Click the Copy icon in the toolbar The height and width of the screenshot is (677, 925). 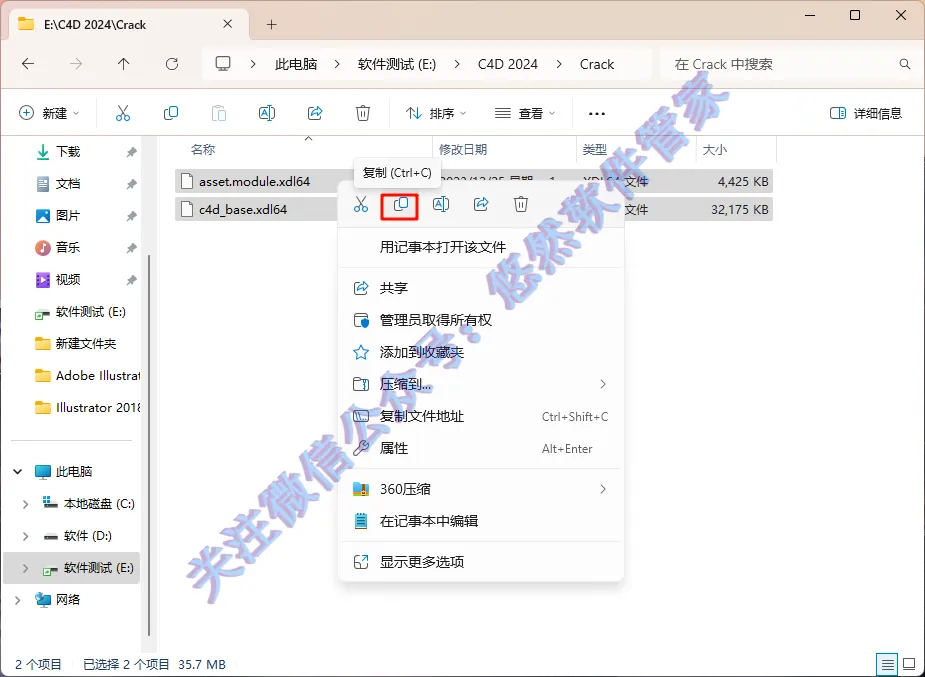170,113
